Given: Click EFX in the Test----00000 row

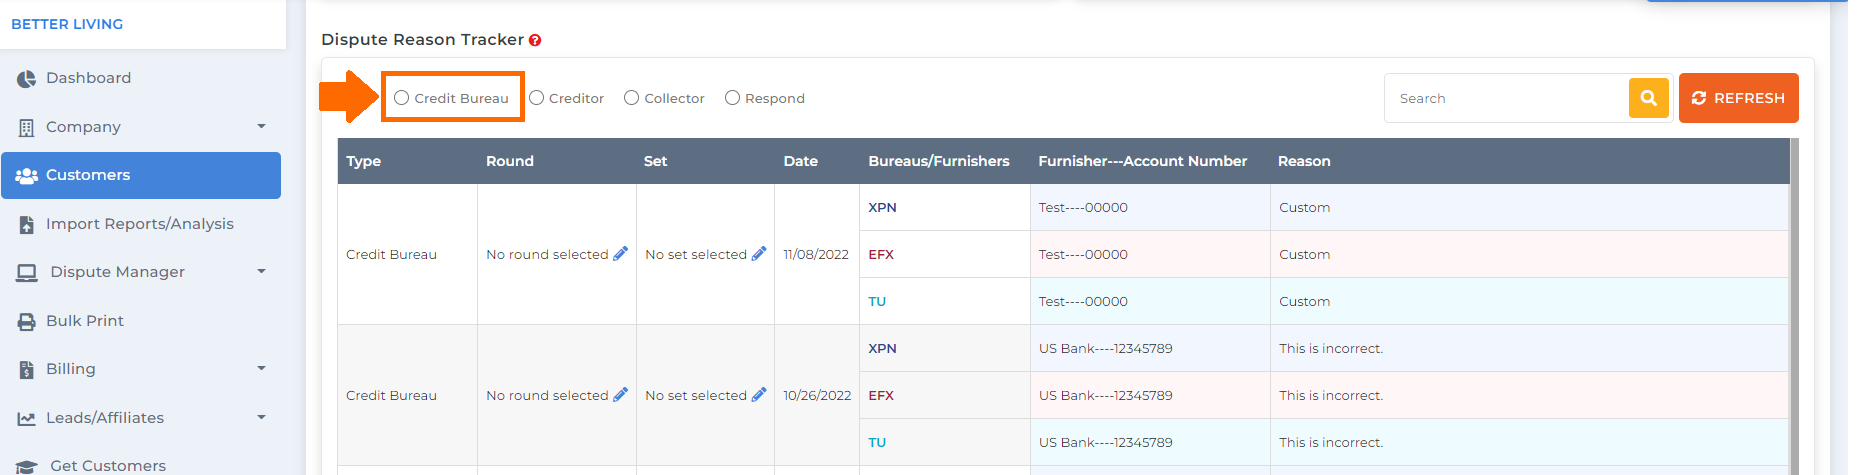Looking at the screenshot, I should pyautogui.click(x=881, y=254).
